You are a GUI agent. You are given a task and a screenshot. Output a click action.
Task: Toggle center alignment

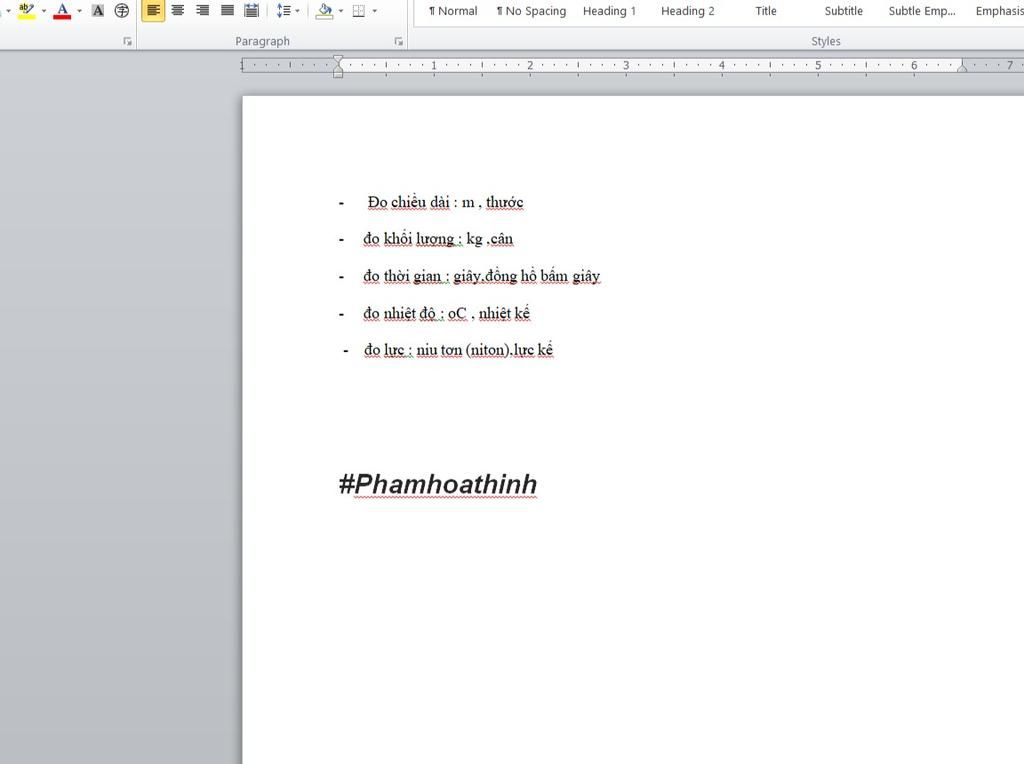[178, 11]
